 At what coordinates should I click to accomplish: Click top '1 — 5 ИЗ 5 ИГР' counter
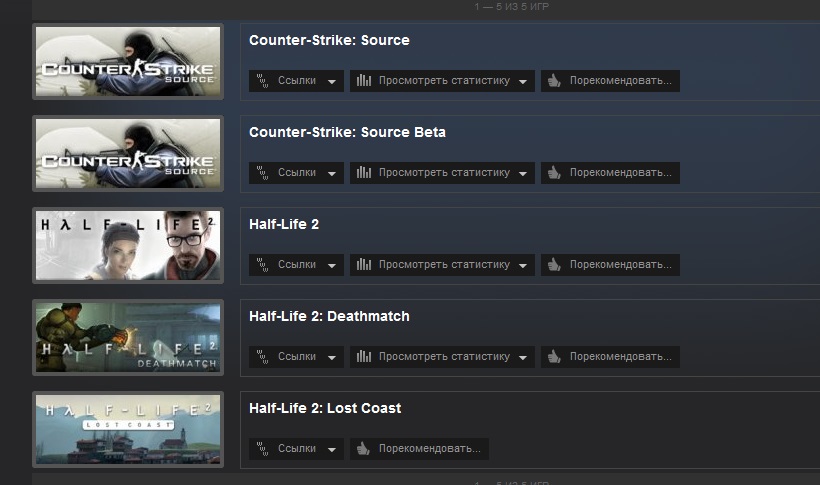click(512, 7)
